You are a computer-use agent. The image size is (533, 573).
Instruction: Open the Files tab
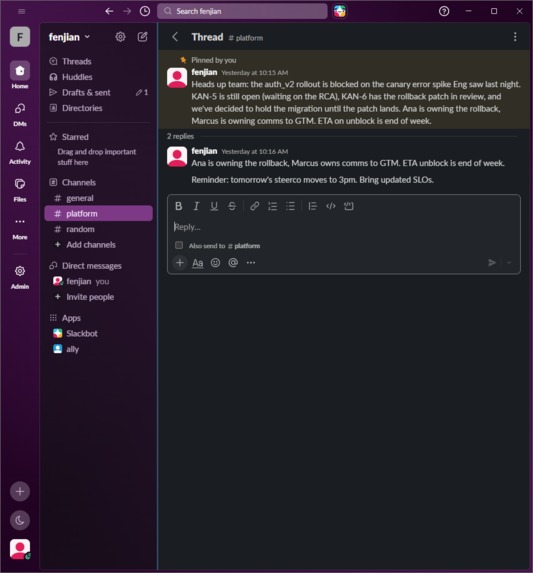click(20, 190)
